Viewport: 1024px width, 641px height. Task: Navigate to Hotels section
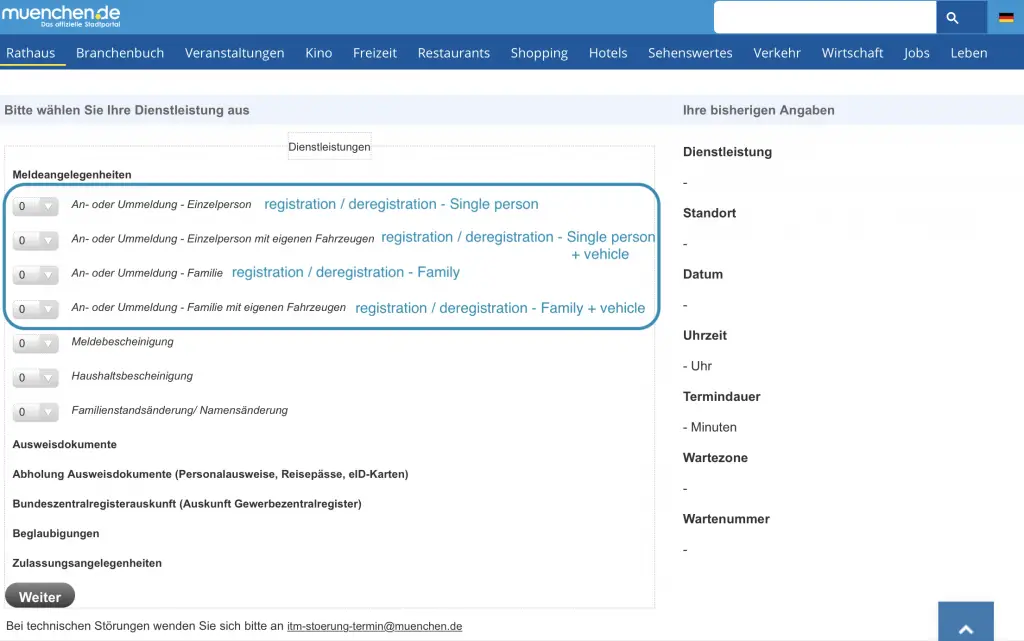coord(608,53)
